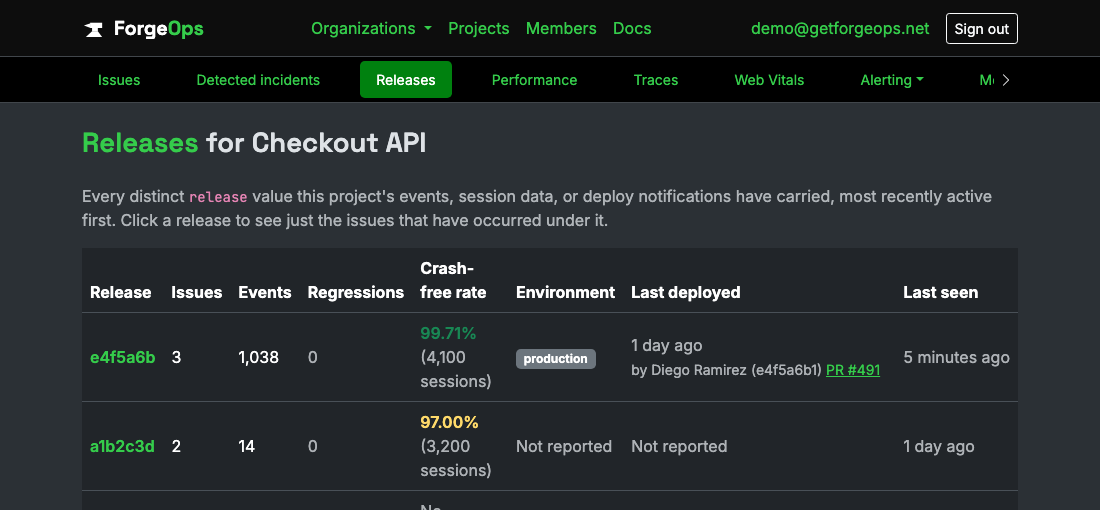
Task: Click the Sign out button
Action: pyautogui.click(x=981, y=29)
